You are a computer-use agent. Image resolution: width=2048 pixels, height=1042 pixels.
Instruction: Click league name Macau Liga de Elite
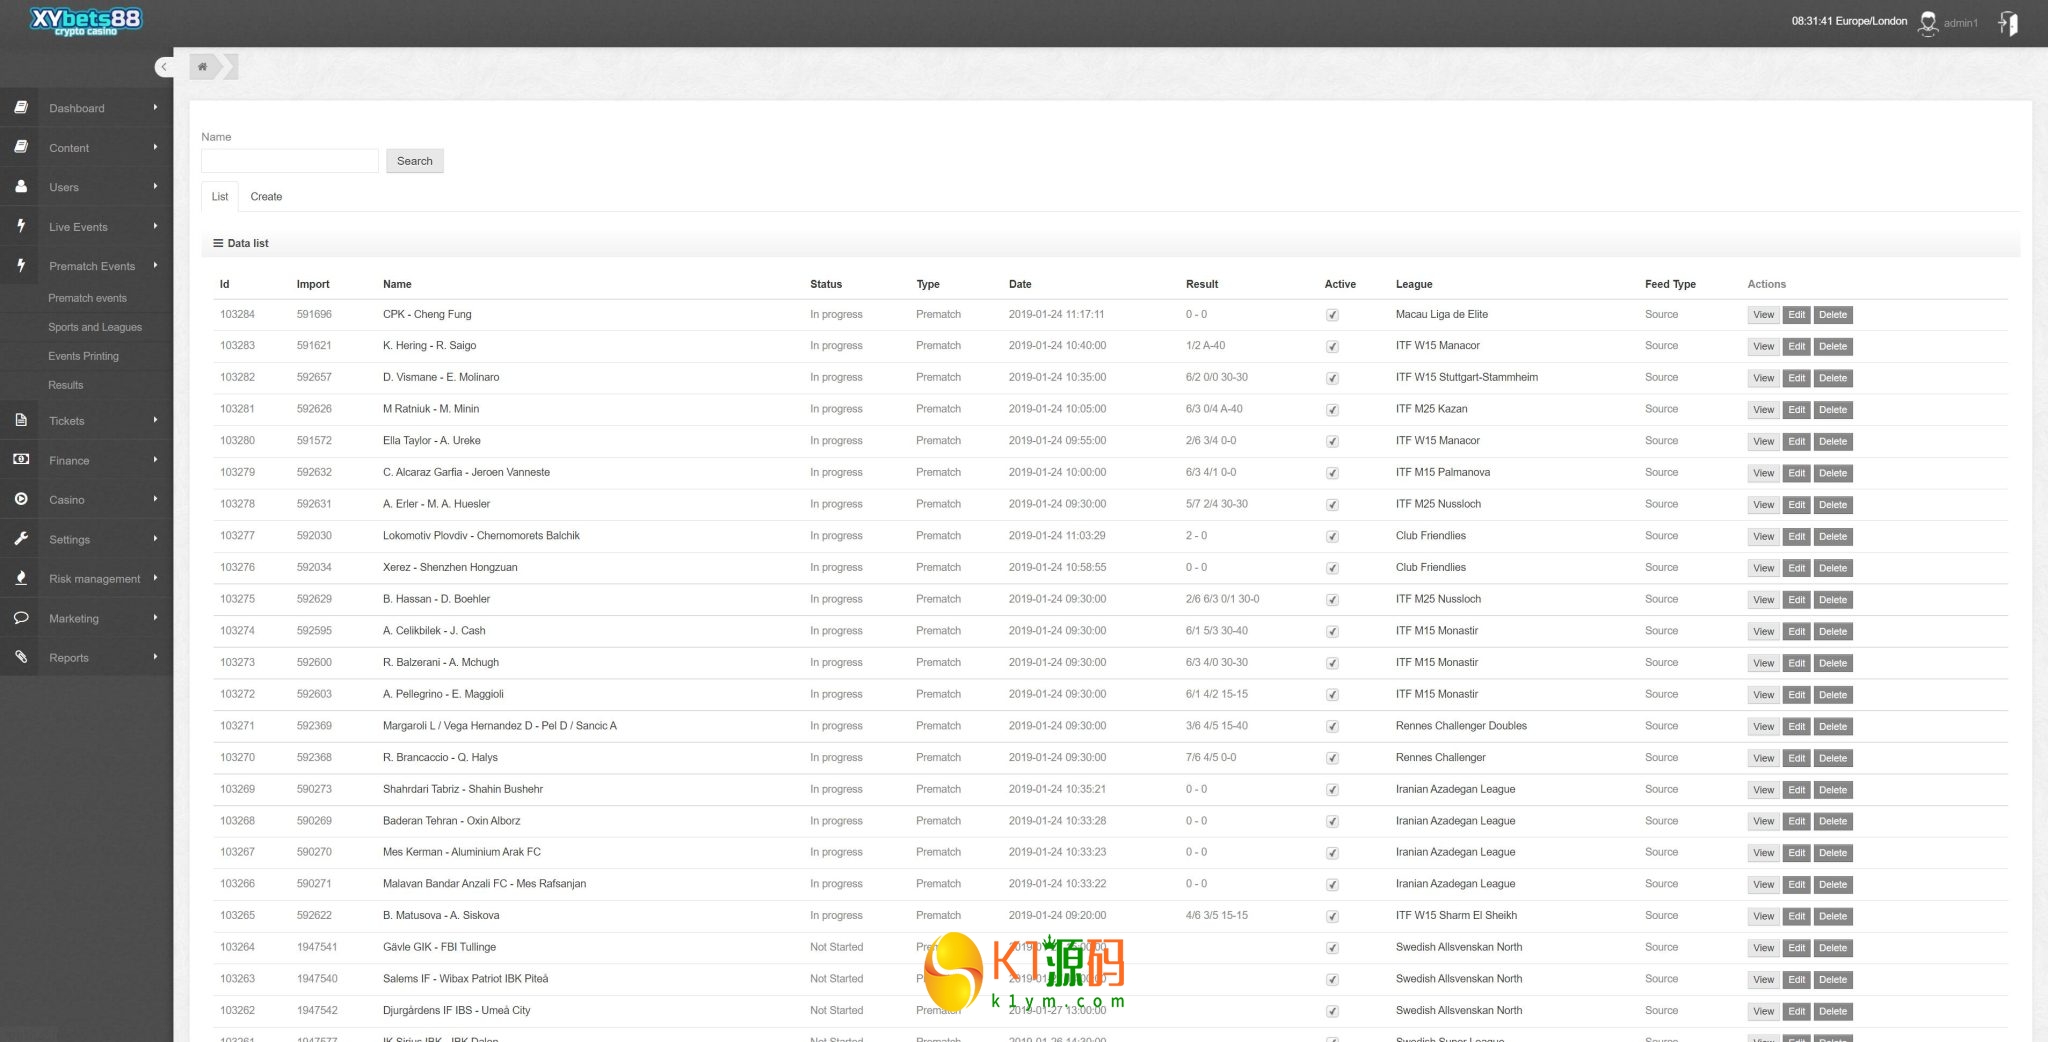[x=1442, y=314]
